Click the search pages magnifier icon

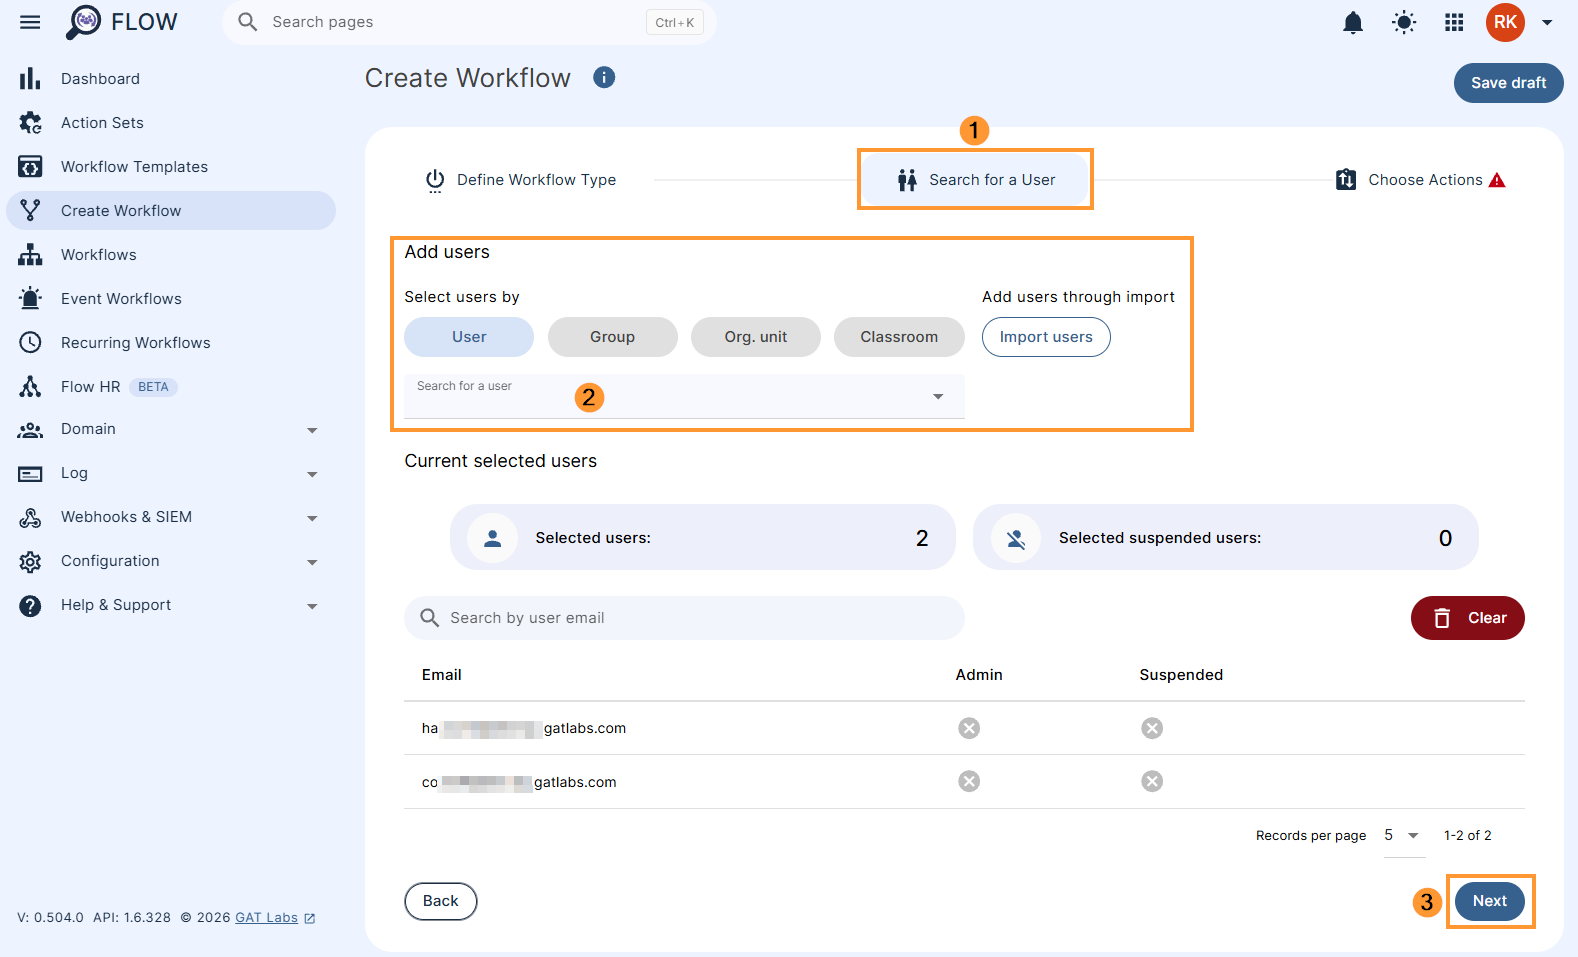(247, 22)
